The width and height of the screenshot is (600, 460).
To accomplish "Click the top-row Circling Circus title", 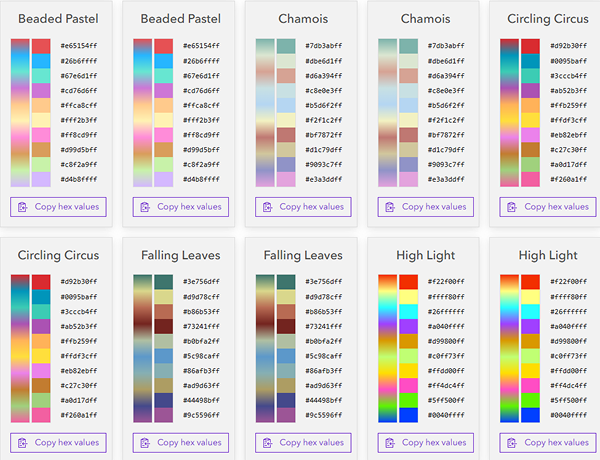I will pos(548,19).
